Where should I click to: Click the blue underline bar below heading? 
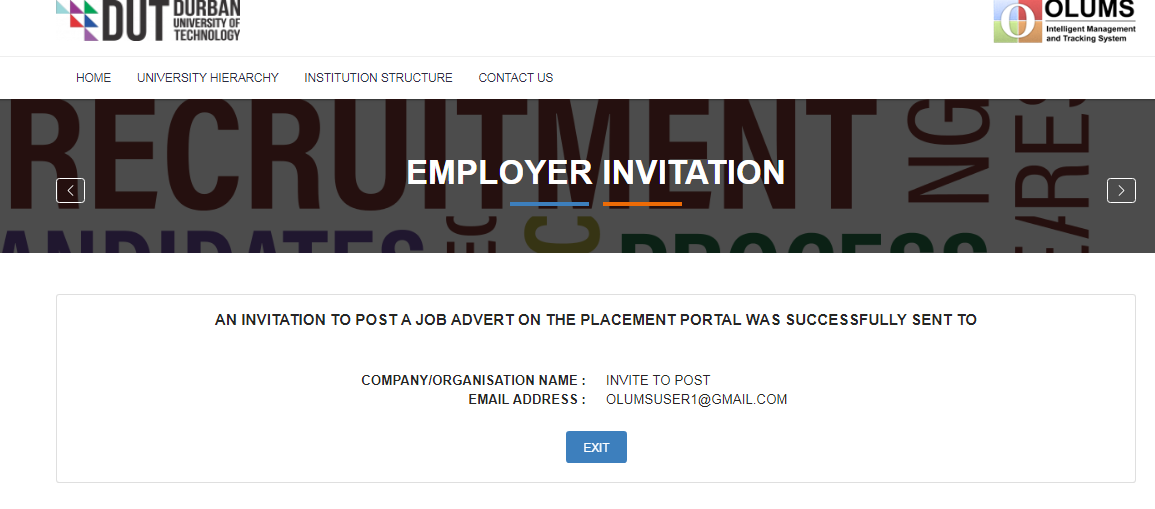click(549, 204)
